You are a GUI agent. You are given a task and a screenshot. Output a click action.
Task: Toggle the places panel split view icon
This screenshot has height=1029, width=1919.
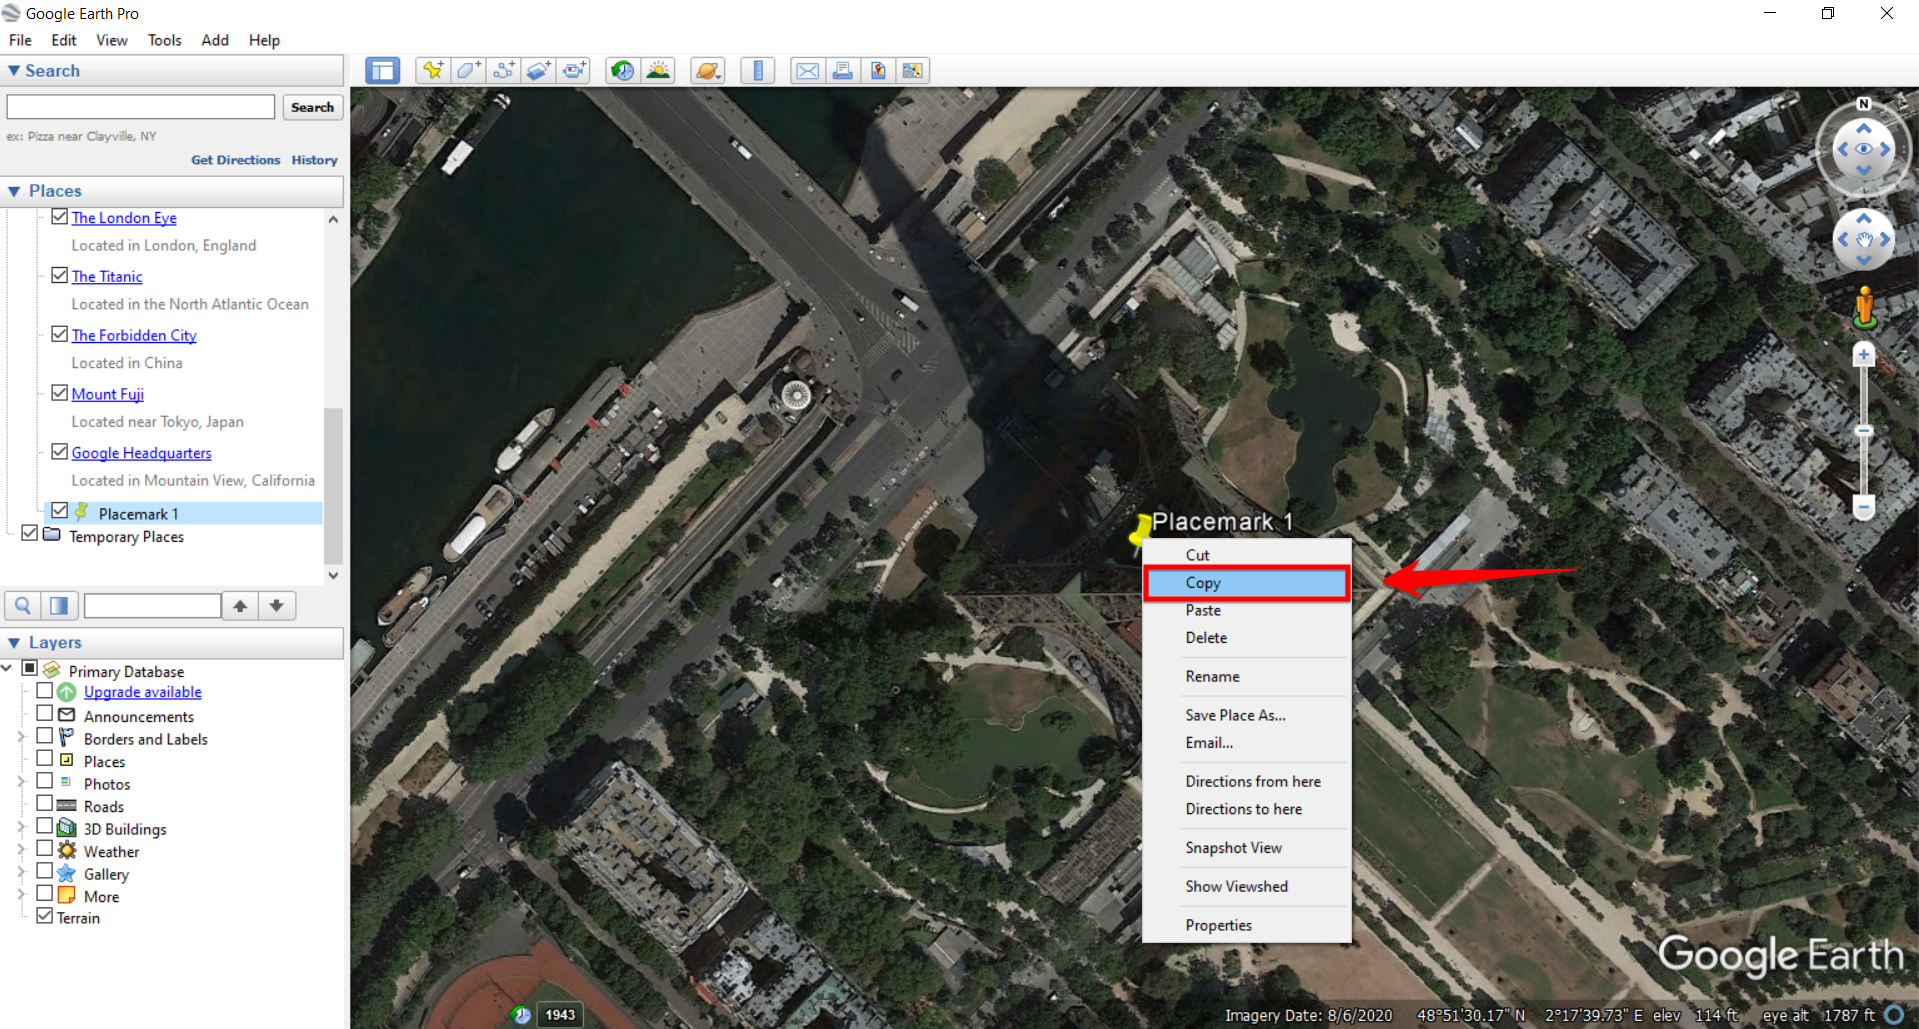point(59,605)
